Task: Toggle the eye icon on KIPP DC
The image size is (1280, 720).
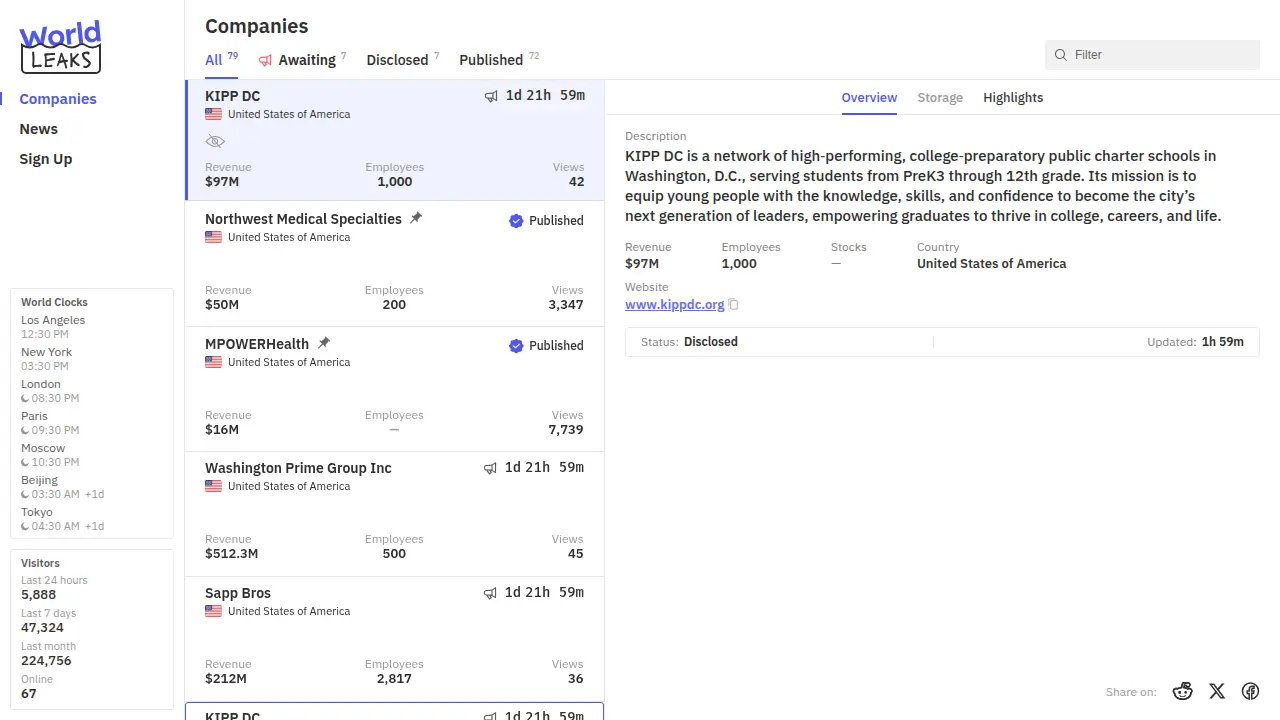Action: [215, 141]
